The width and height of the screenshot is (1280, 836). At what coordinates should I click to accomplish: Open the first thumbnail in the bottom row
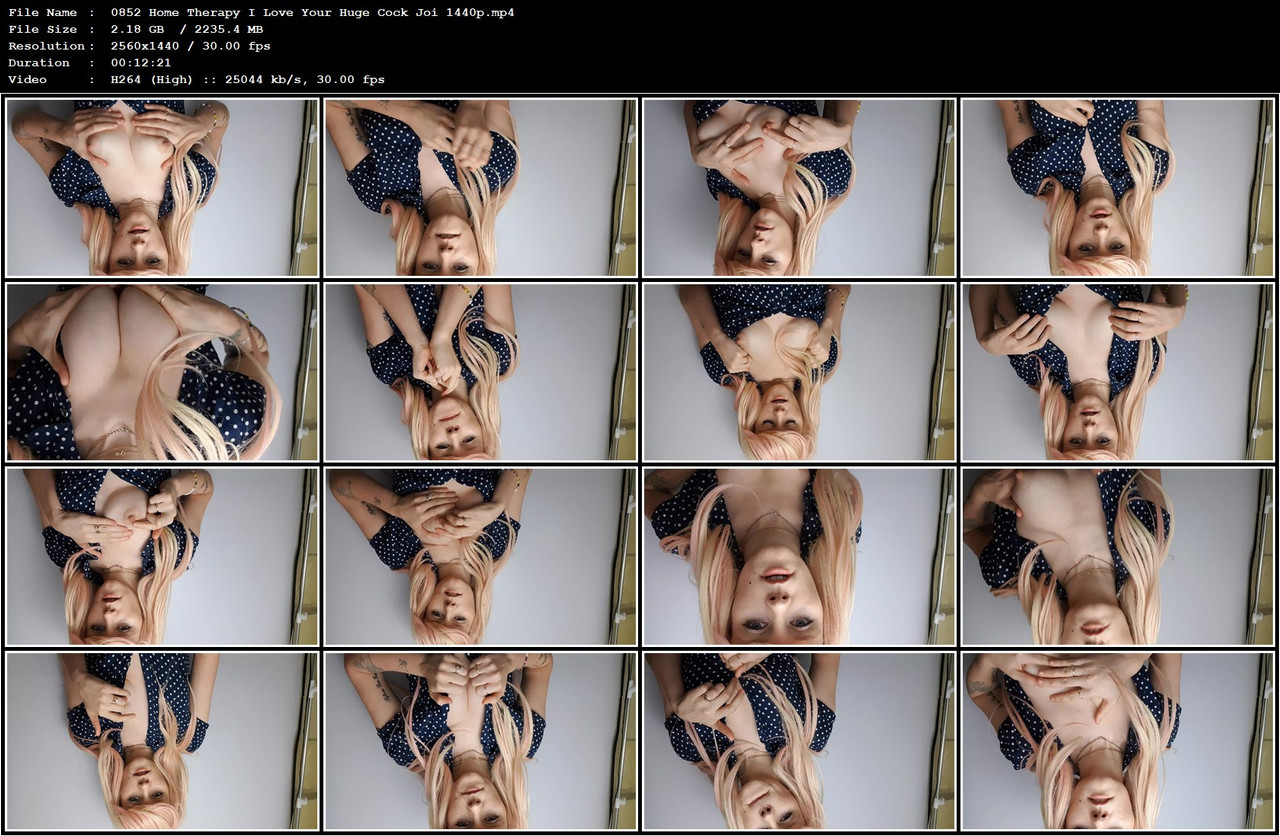tap(162, 740)
